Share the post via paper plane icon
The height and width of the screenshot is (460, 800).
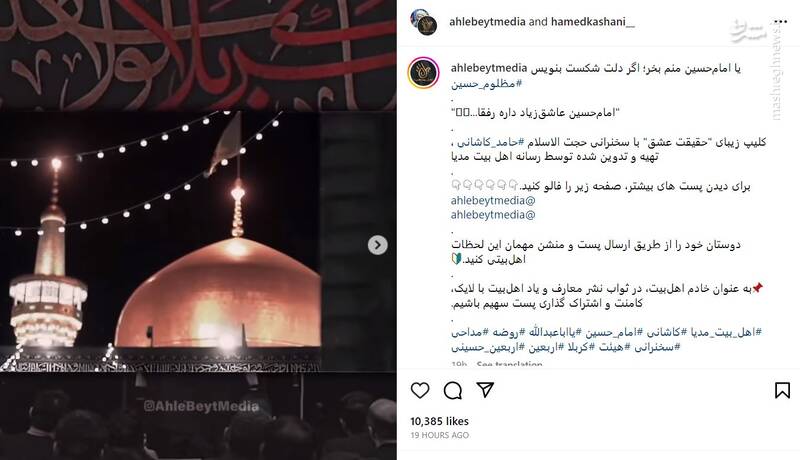click(x=485, y=390)
